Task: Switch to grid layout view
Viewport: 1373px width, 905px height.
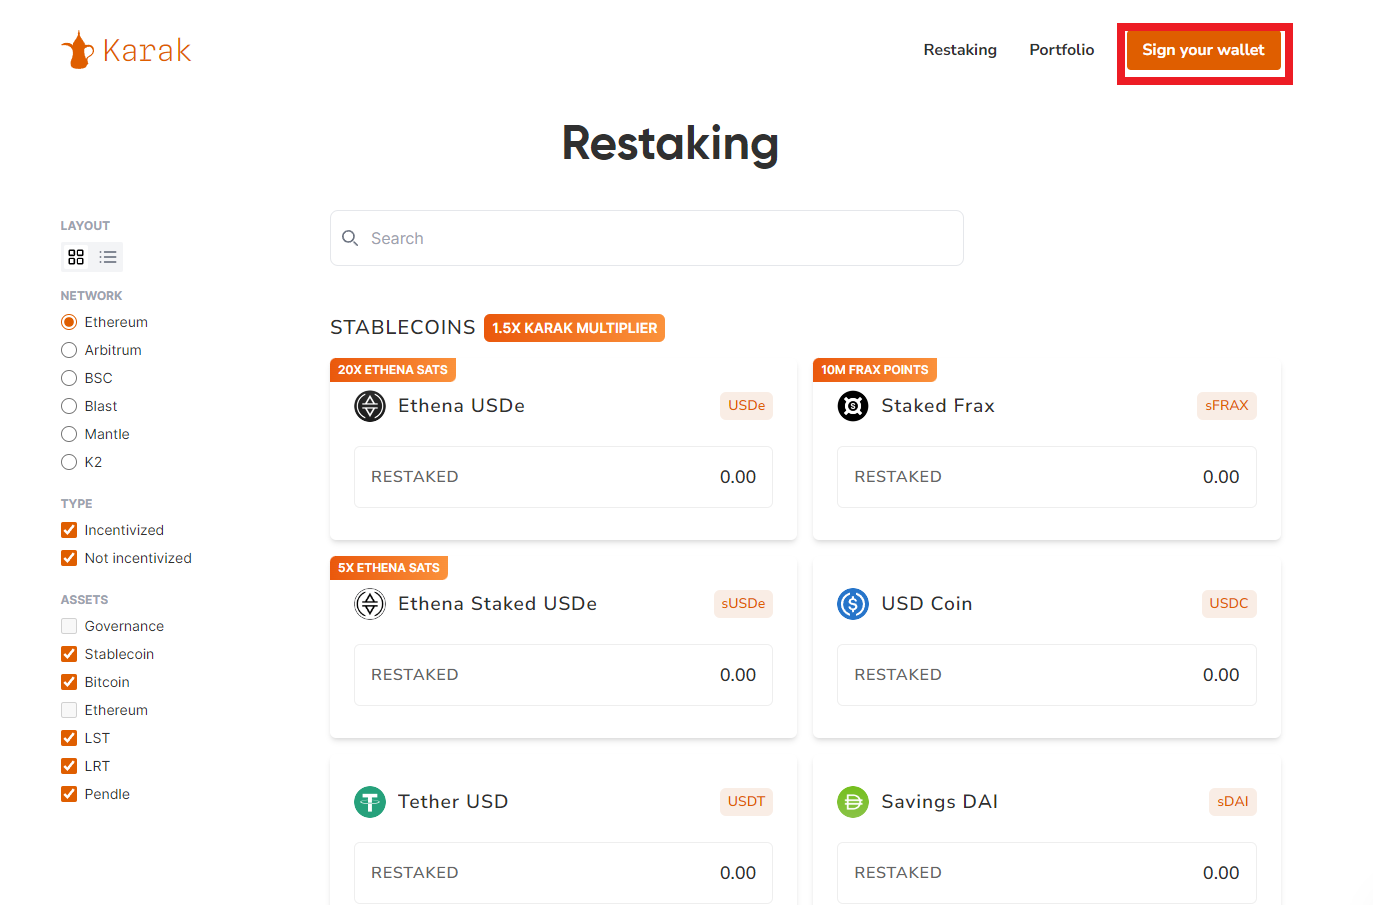Action: [76, 257]
